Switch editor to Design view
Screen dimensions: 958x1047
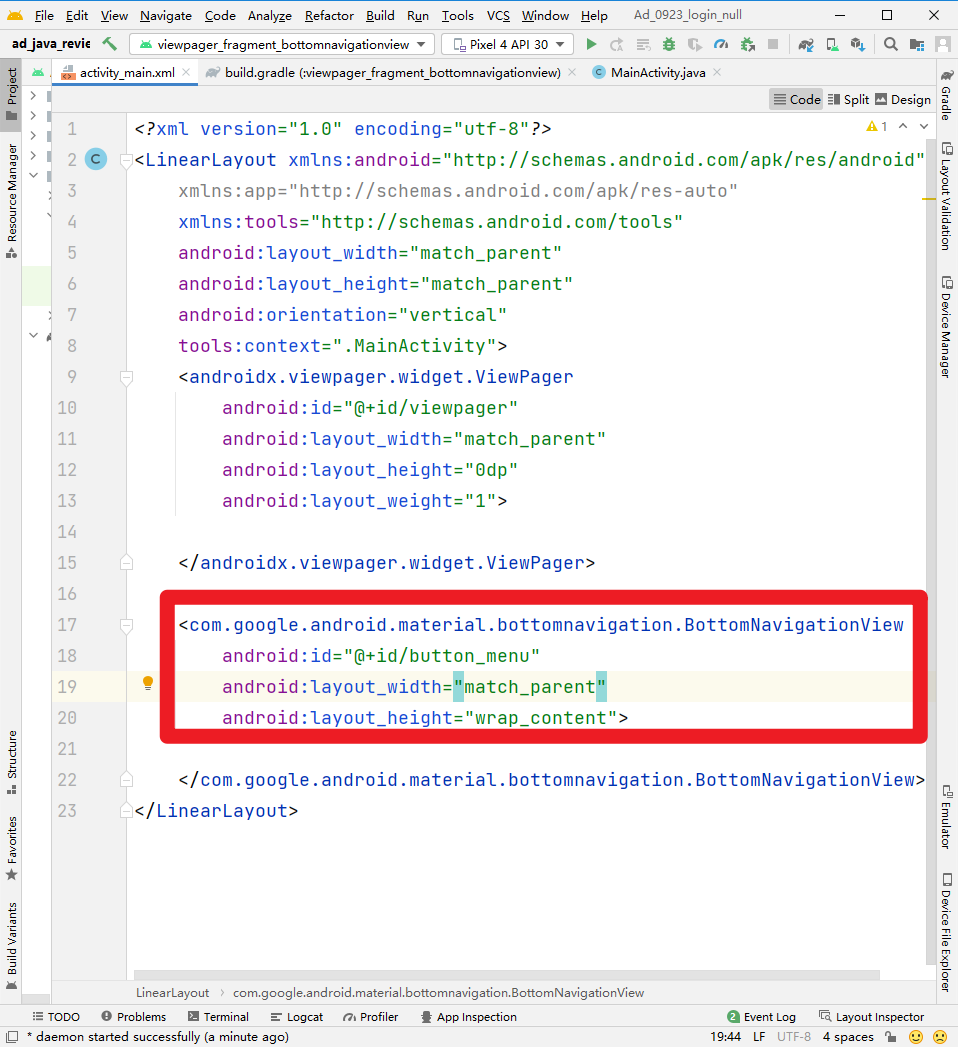(x=903, y=99)
